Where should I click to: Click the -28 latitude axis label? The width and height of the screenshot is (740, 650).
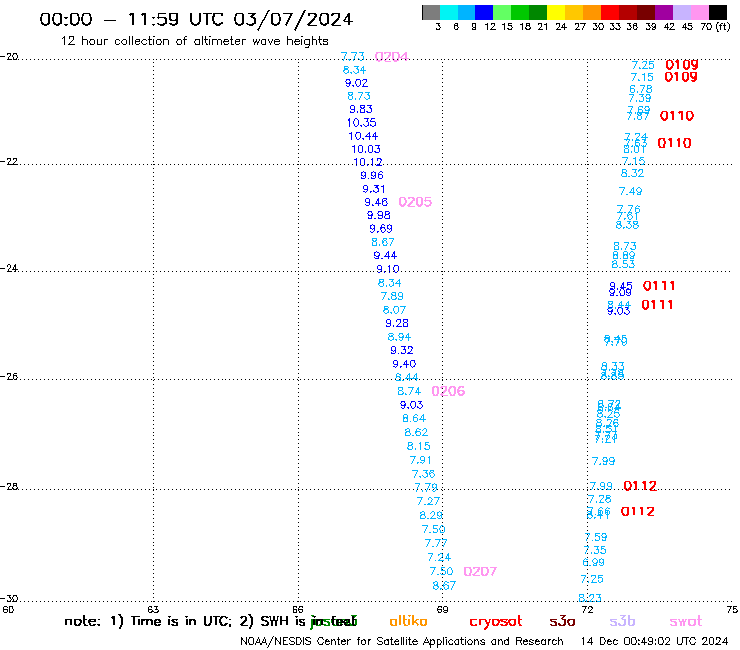pos(9,486)
